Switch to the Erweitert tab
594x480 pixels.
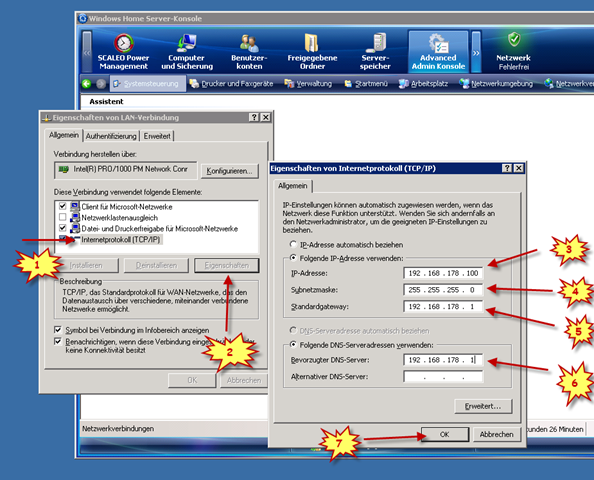157,136
